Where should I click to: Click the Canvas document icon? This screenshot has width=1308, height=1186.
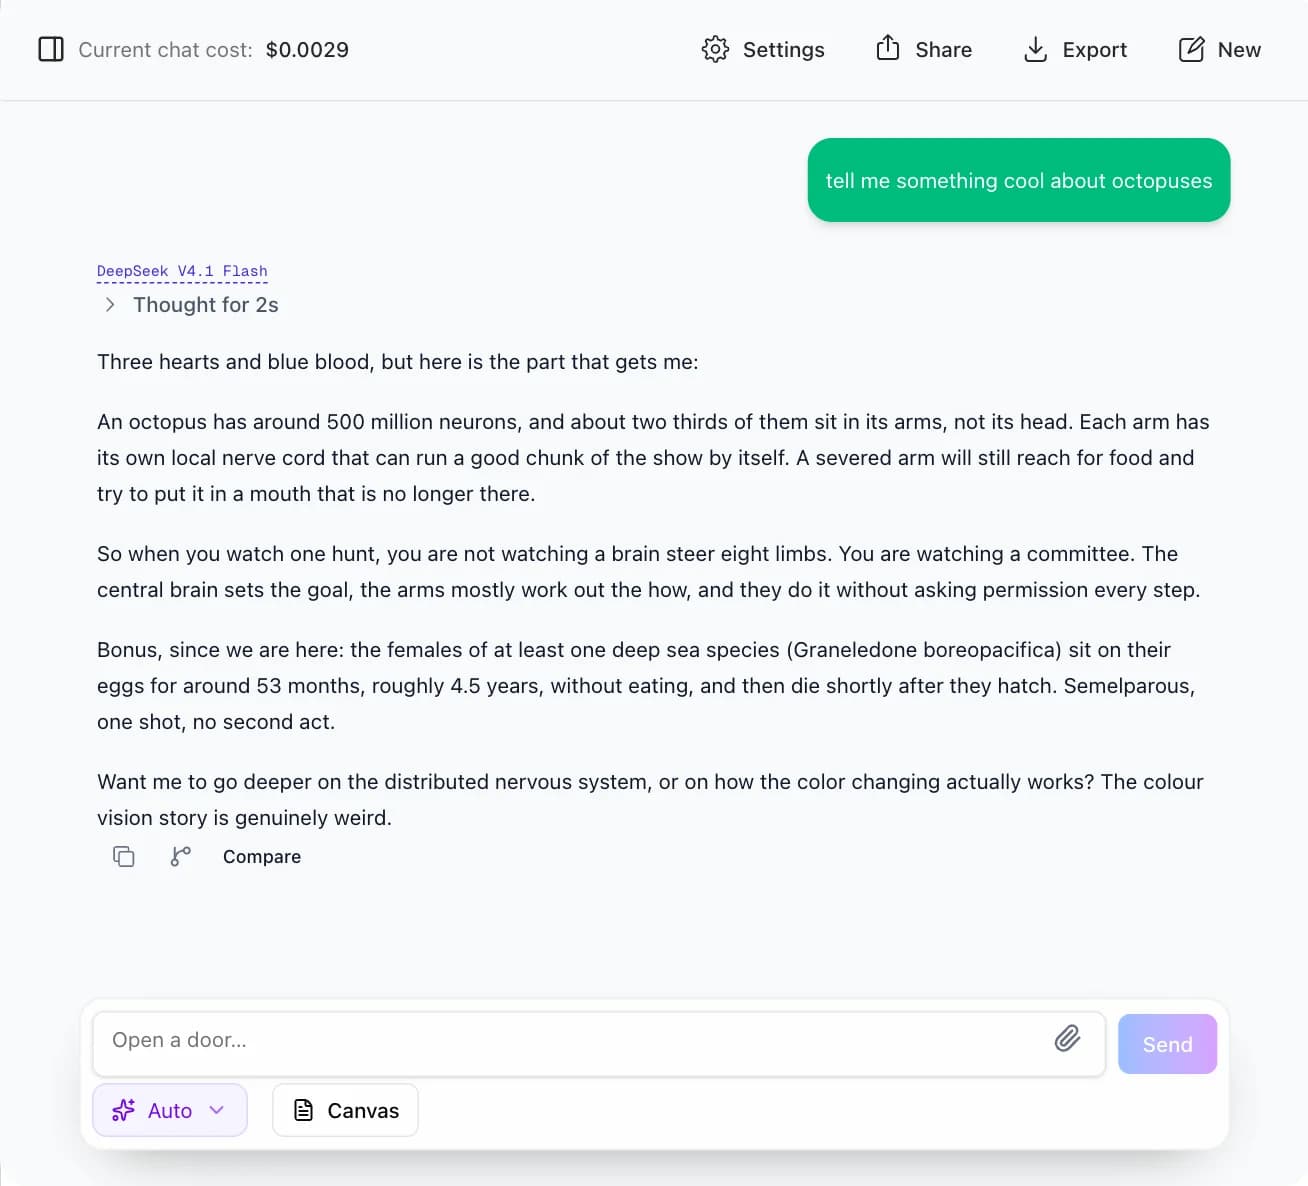pyautogui.click(x=303, y=1110)
